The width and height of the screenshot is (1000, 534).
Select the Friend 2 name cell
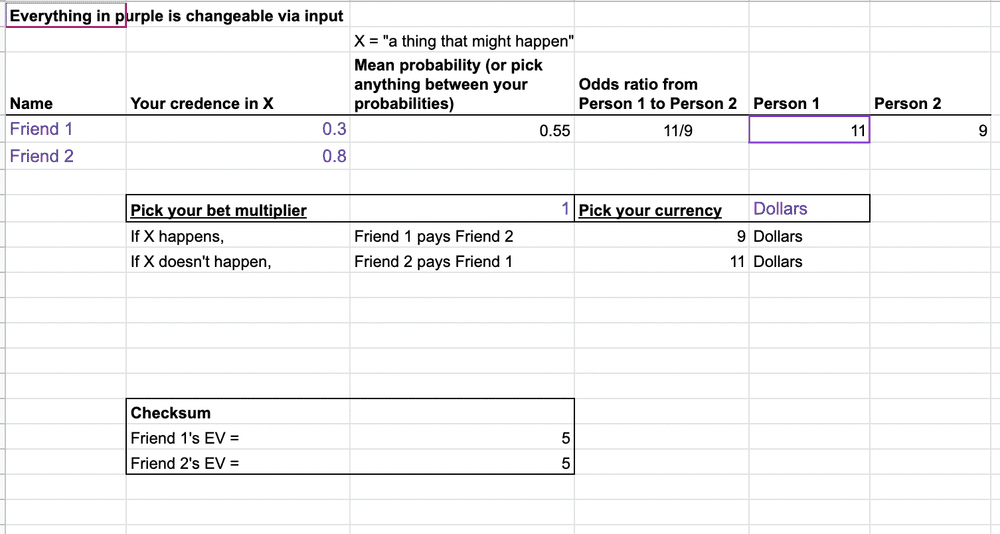tap(66, 156)
